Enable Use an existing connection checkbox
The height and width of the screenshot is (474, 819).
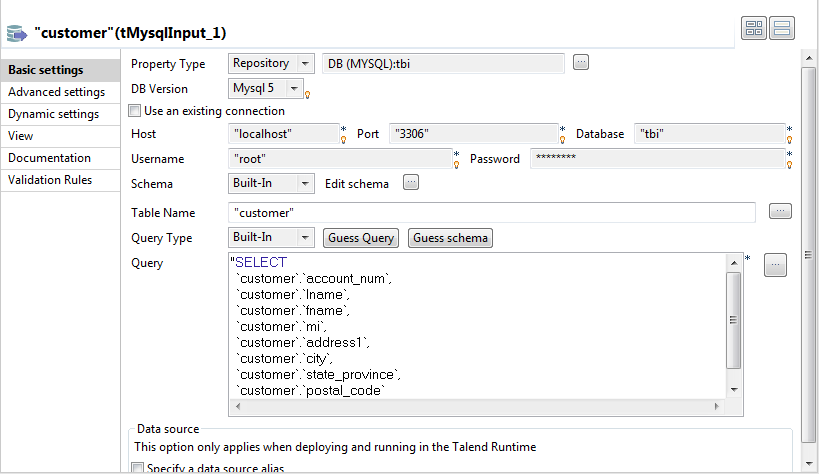(137, 111)
